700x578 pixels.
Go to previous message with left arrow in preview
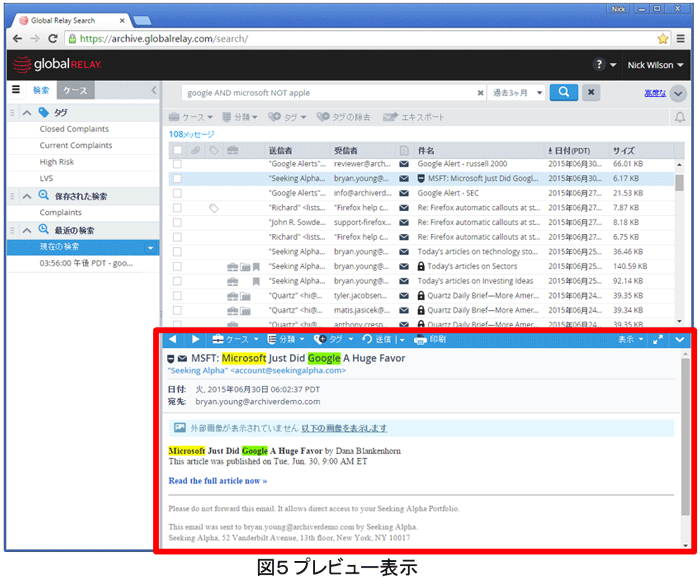pos(173,339)
